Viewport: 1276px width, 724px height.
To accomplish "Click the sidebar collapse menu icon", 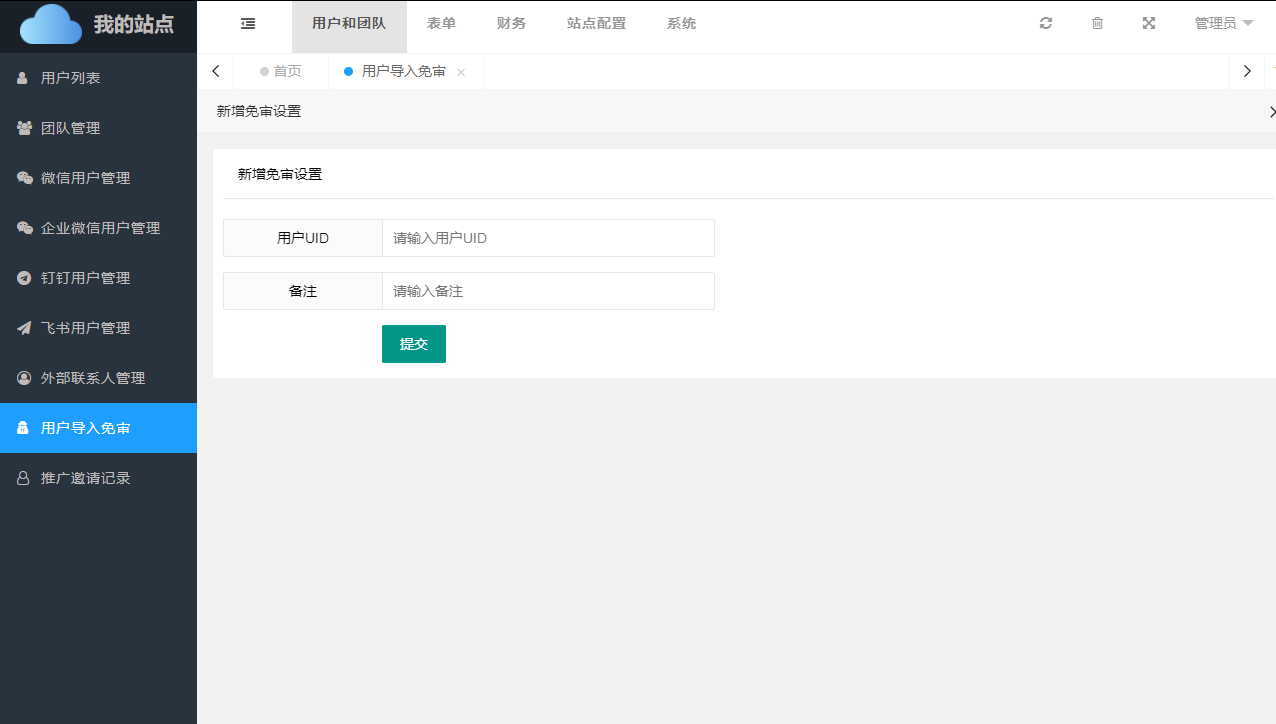I will [248, 24].
